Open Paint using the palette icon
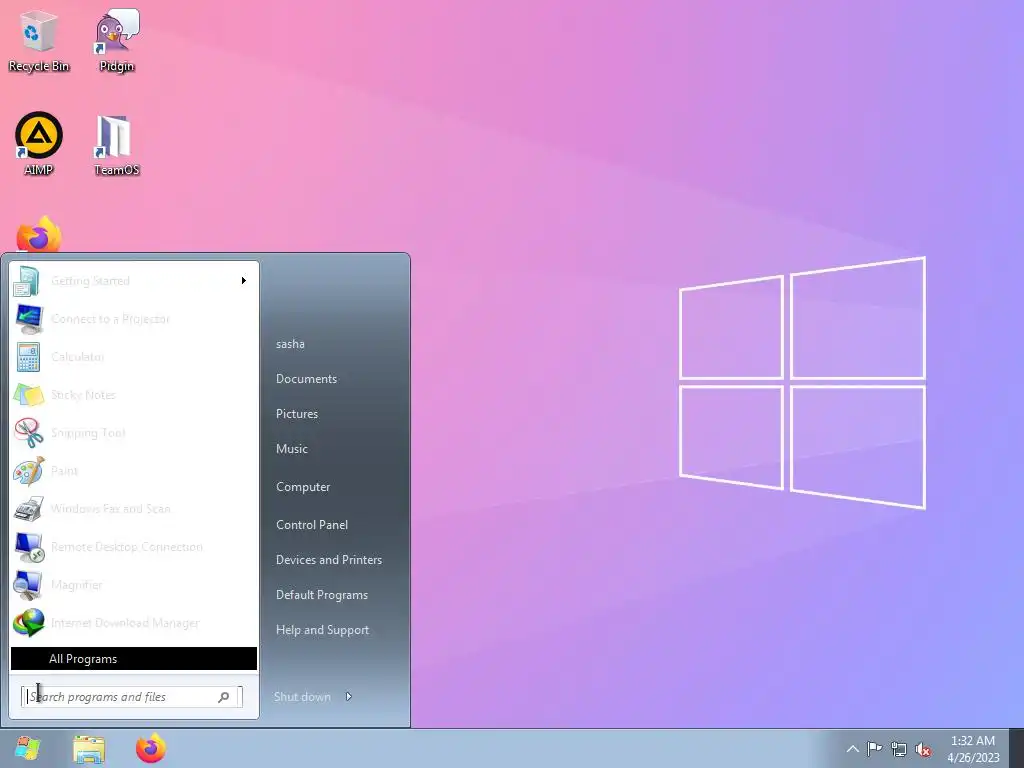1024x768 pixels. click(x=28, y=470)
